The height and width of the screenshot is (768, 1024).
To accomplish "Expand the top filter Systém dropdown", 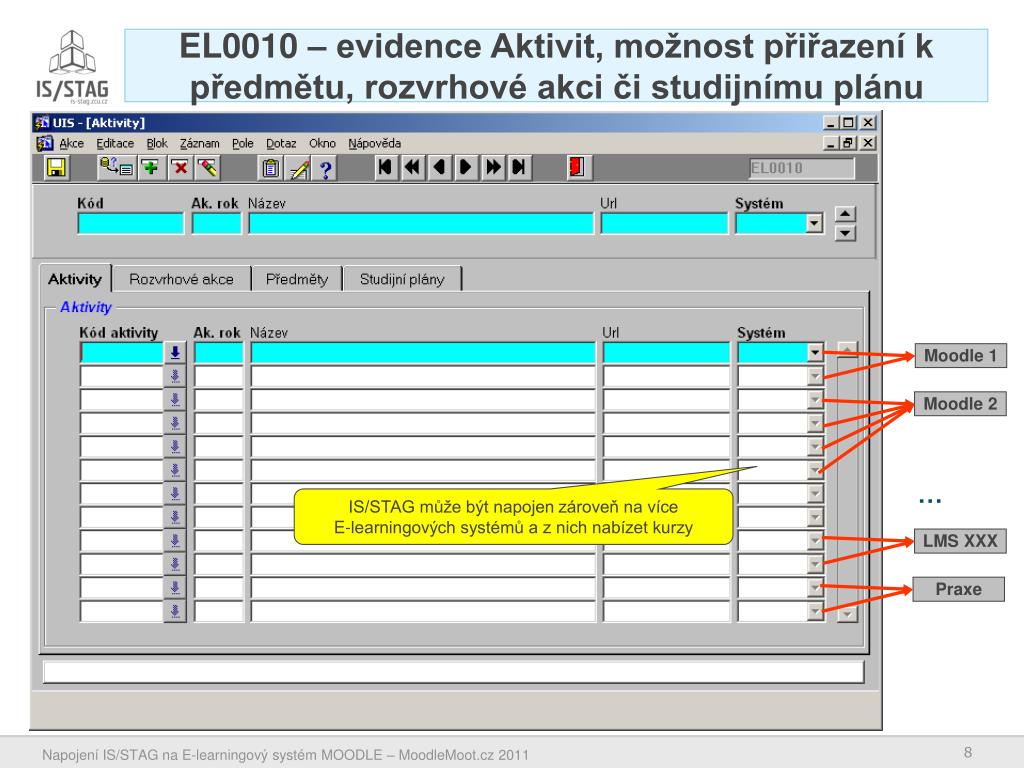I will click(814, 223).
